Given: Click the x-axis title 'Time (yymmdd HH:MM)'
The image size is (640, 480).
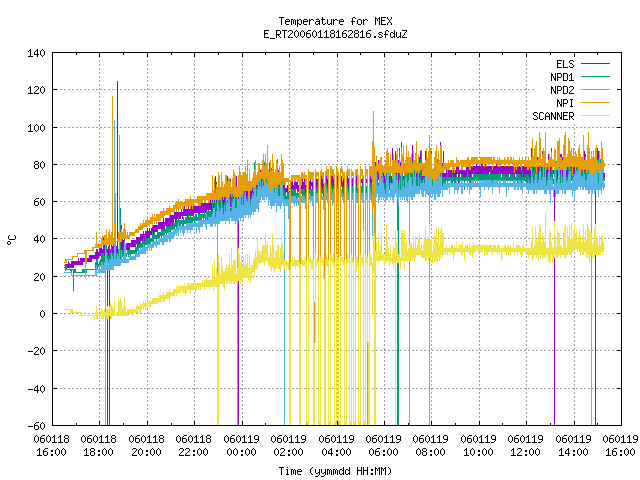Looking at the screenshot, I should pos(335,471).
